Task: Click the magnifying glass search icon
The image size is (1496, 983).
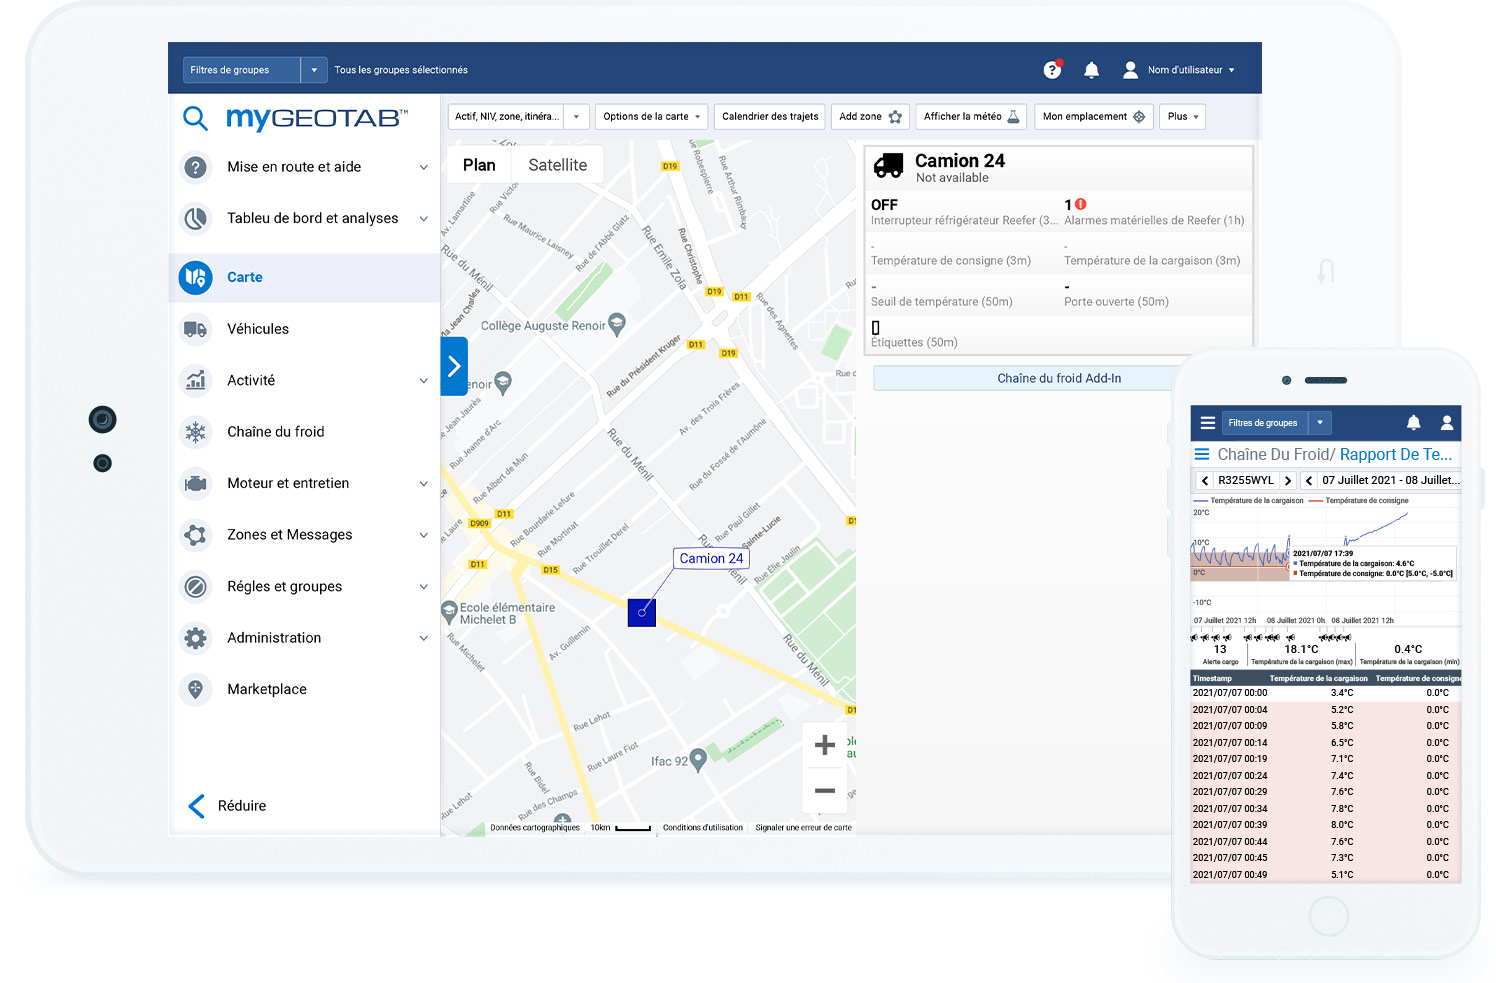Action: tap(195, 119)
